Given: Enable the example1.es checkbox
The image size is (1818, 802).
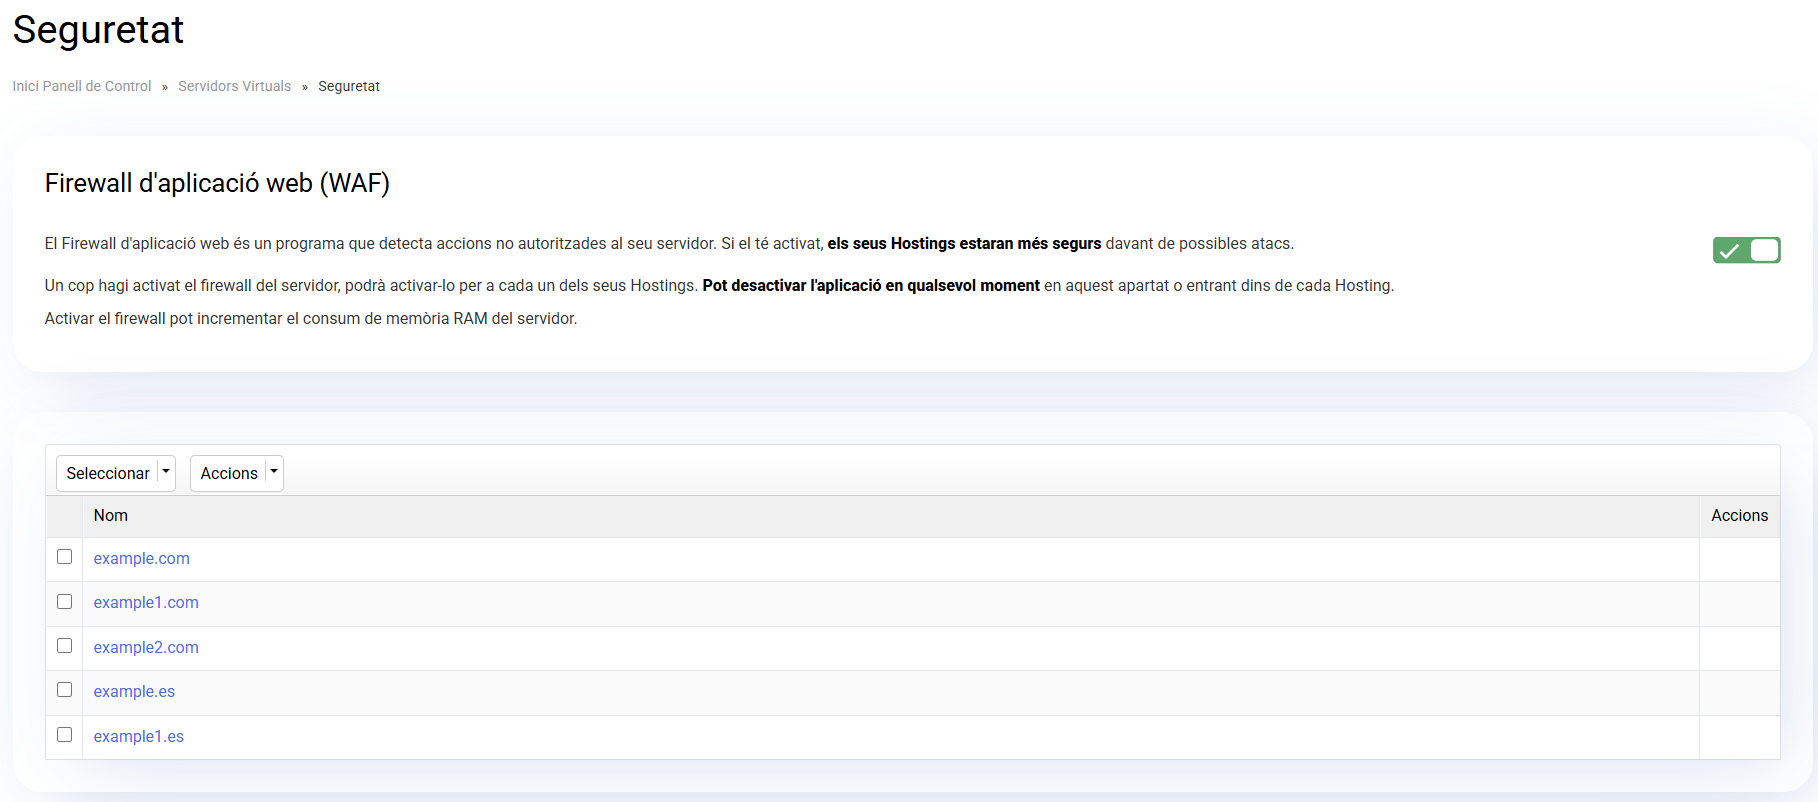Looking at the screenshot, I should click(x=65, y=735).
